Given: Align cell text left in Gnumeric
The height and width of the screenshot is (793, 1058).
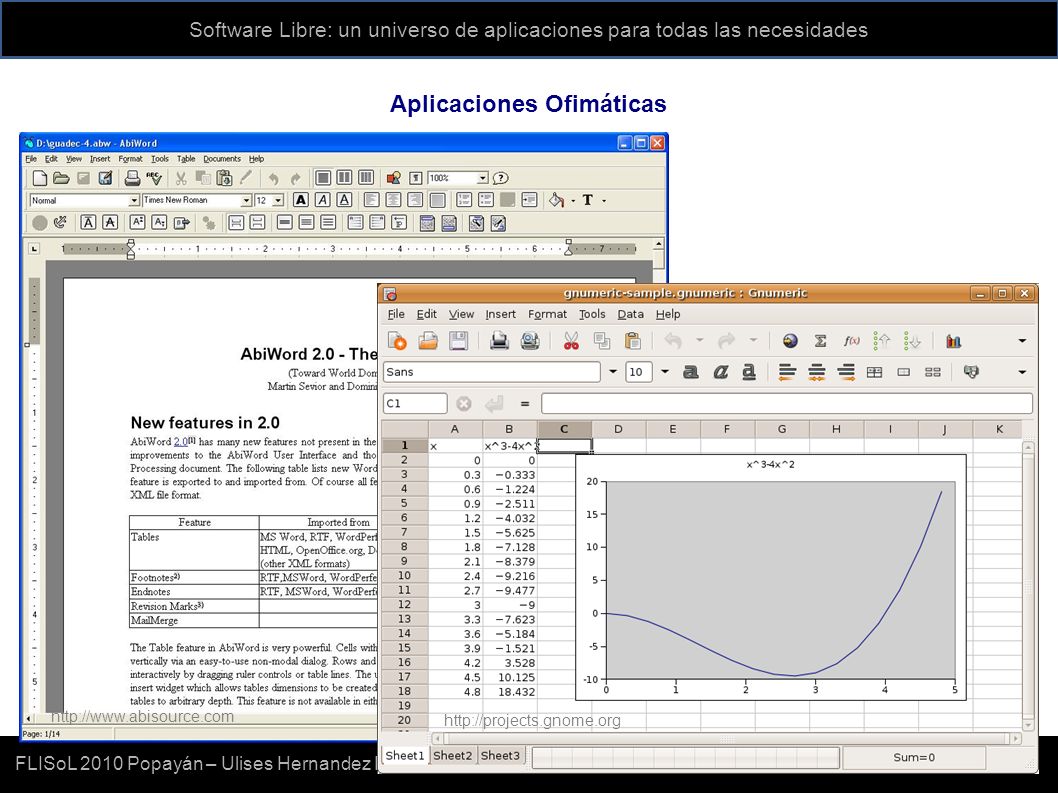Looking at the screenshot, I should 787,372.
